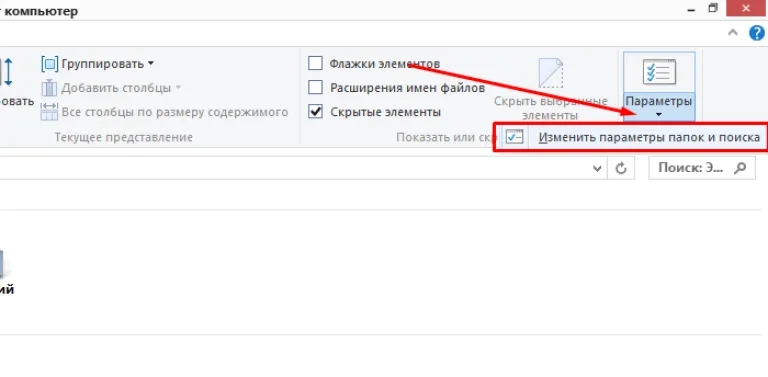Click the Скрыть выбранные элементы page icon

coord(551,73)
